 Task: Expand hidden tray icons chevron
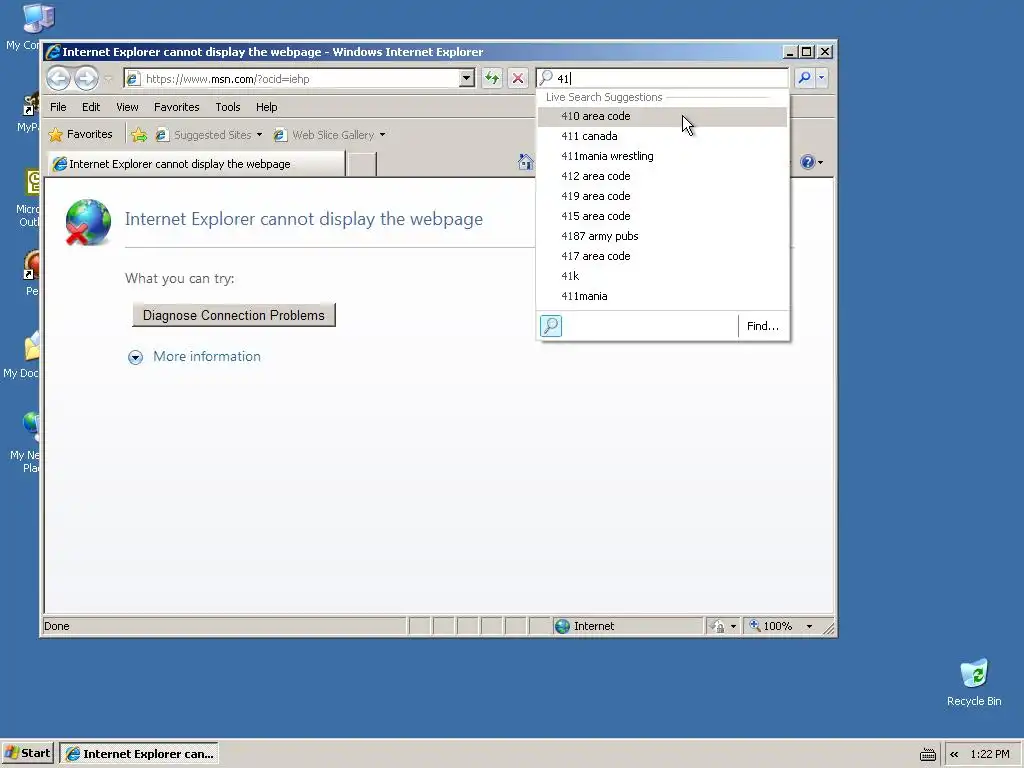tap(954, 754)
